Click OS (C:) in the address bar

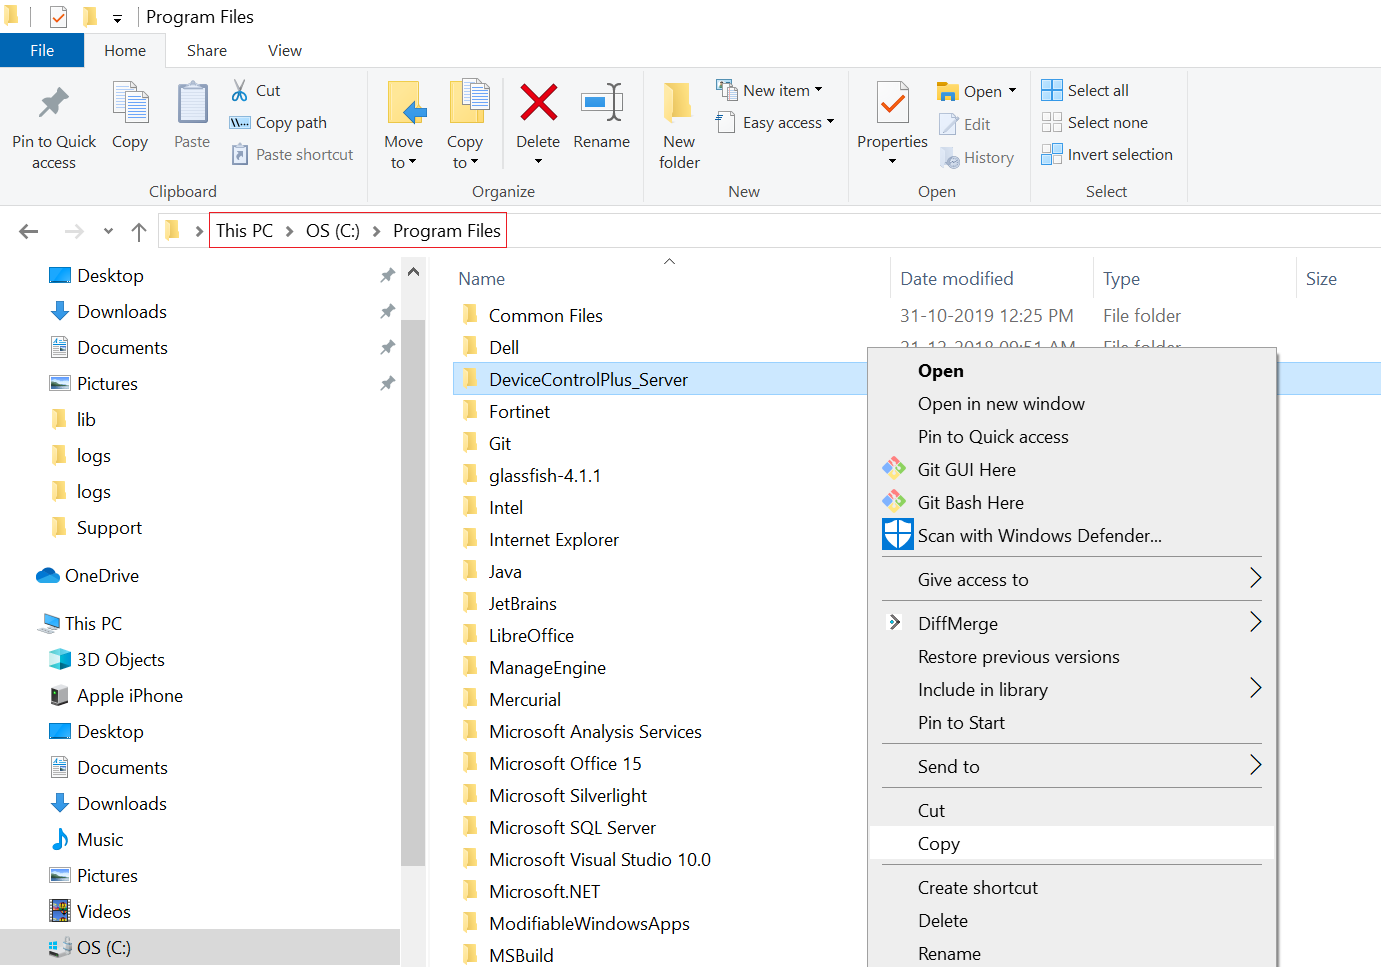coord(332,230)
